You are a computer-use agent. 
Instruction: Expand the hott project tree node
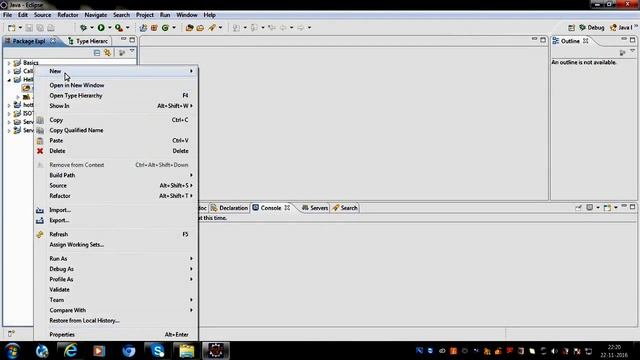[x=9, y=105]
